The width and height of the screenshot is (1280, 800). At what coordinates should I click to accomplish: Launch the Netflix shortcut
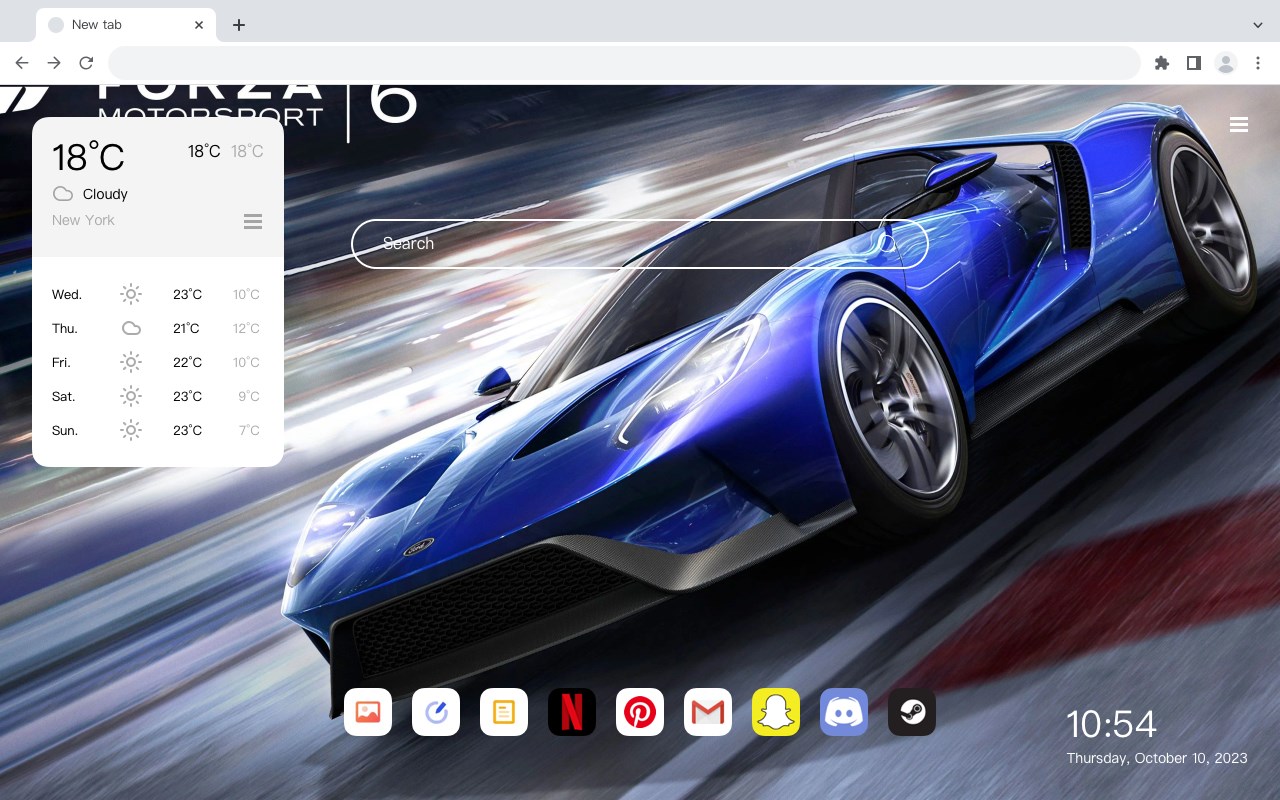click(x=572, y=712)
